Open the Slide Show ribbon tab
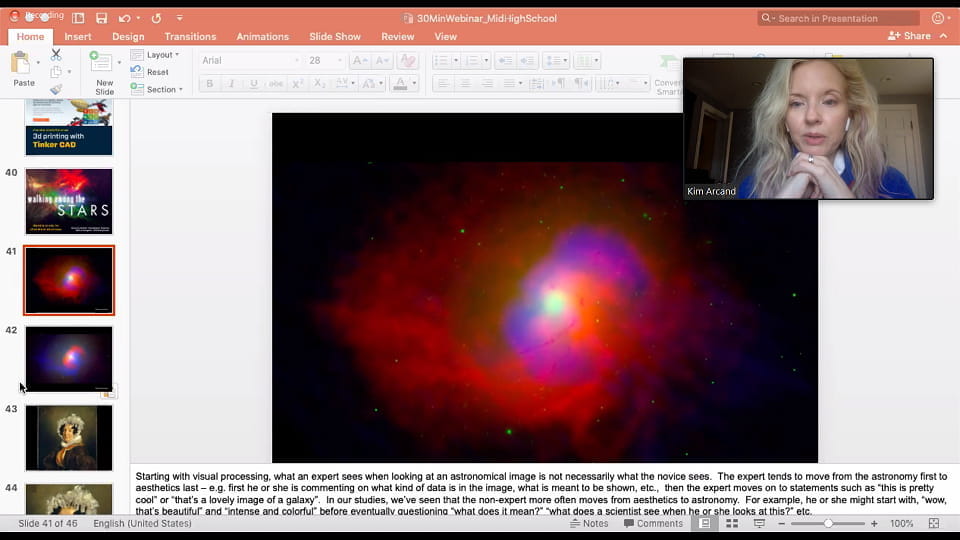Viewport: 960px width, 540px height. click(335, 37)
